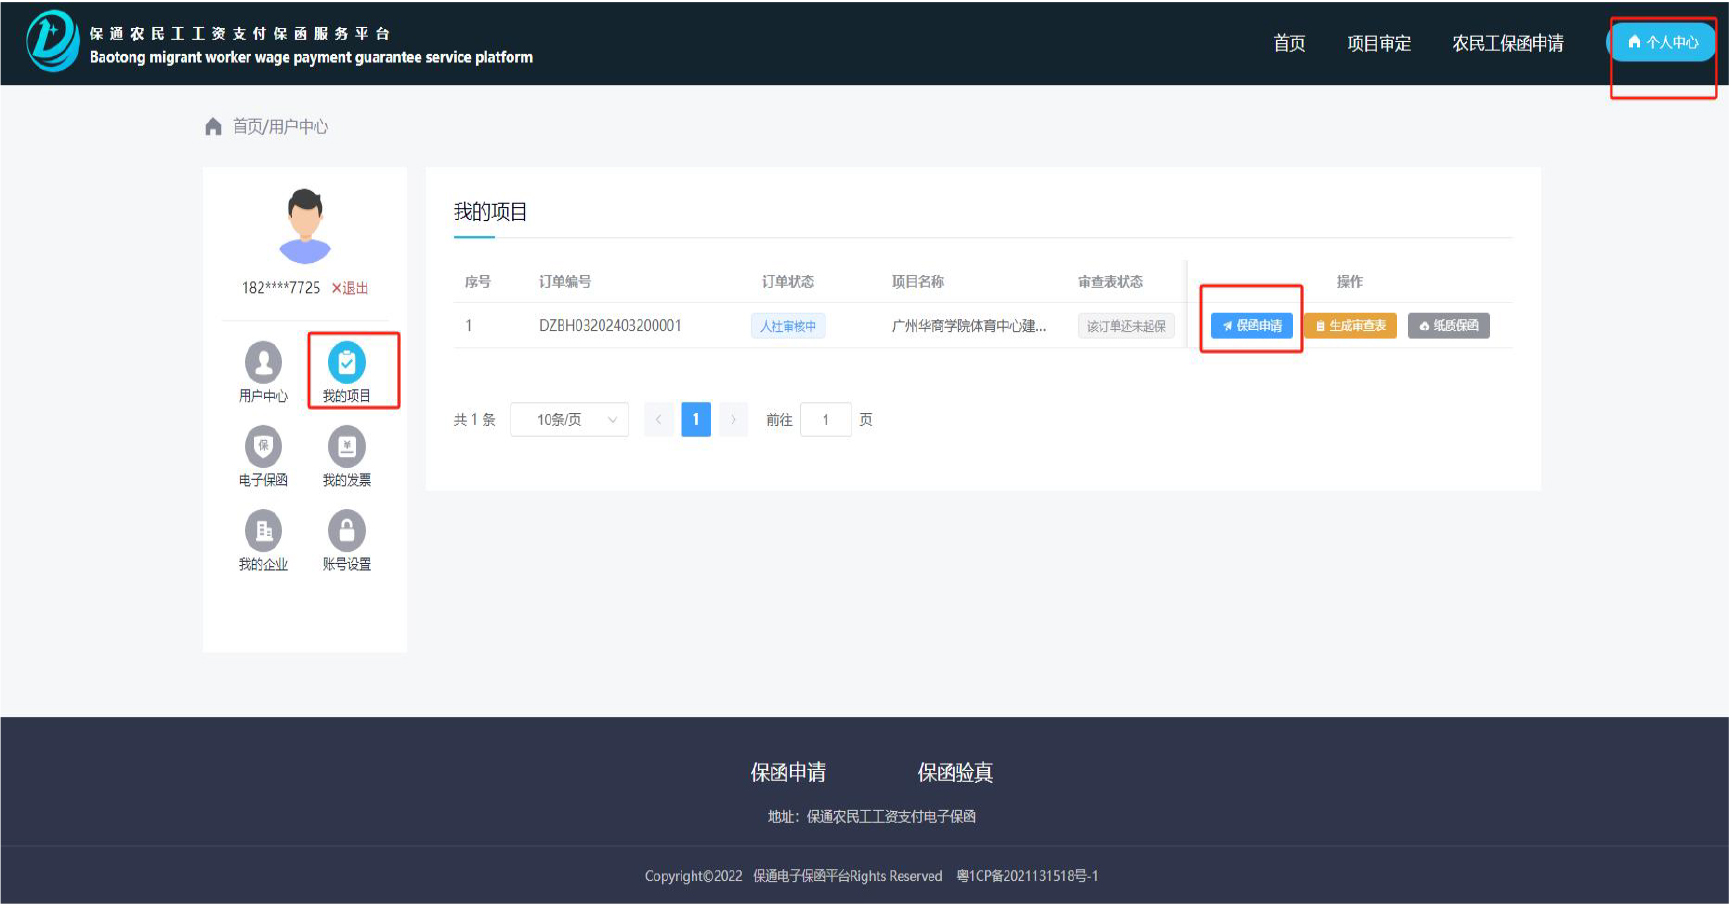Go to previous page arrow
This screenshot has width=1732, height=908.
(658, 420)
